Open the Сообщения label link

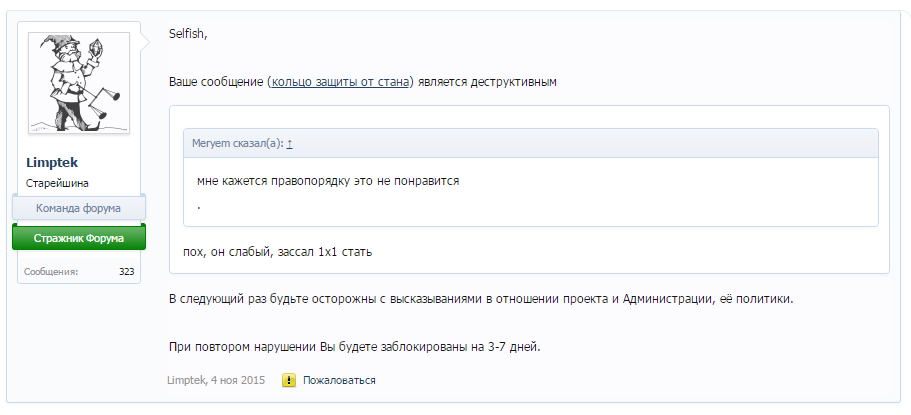pyautogui.click(x=52, y=271)
